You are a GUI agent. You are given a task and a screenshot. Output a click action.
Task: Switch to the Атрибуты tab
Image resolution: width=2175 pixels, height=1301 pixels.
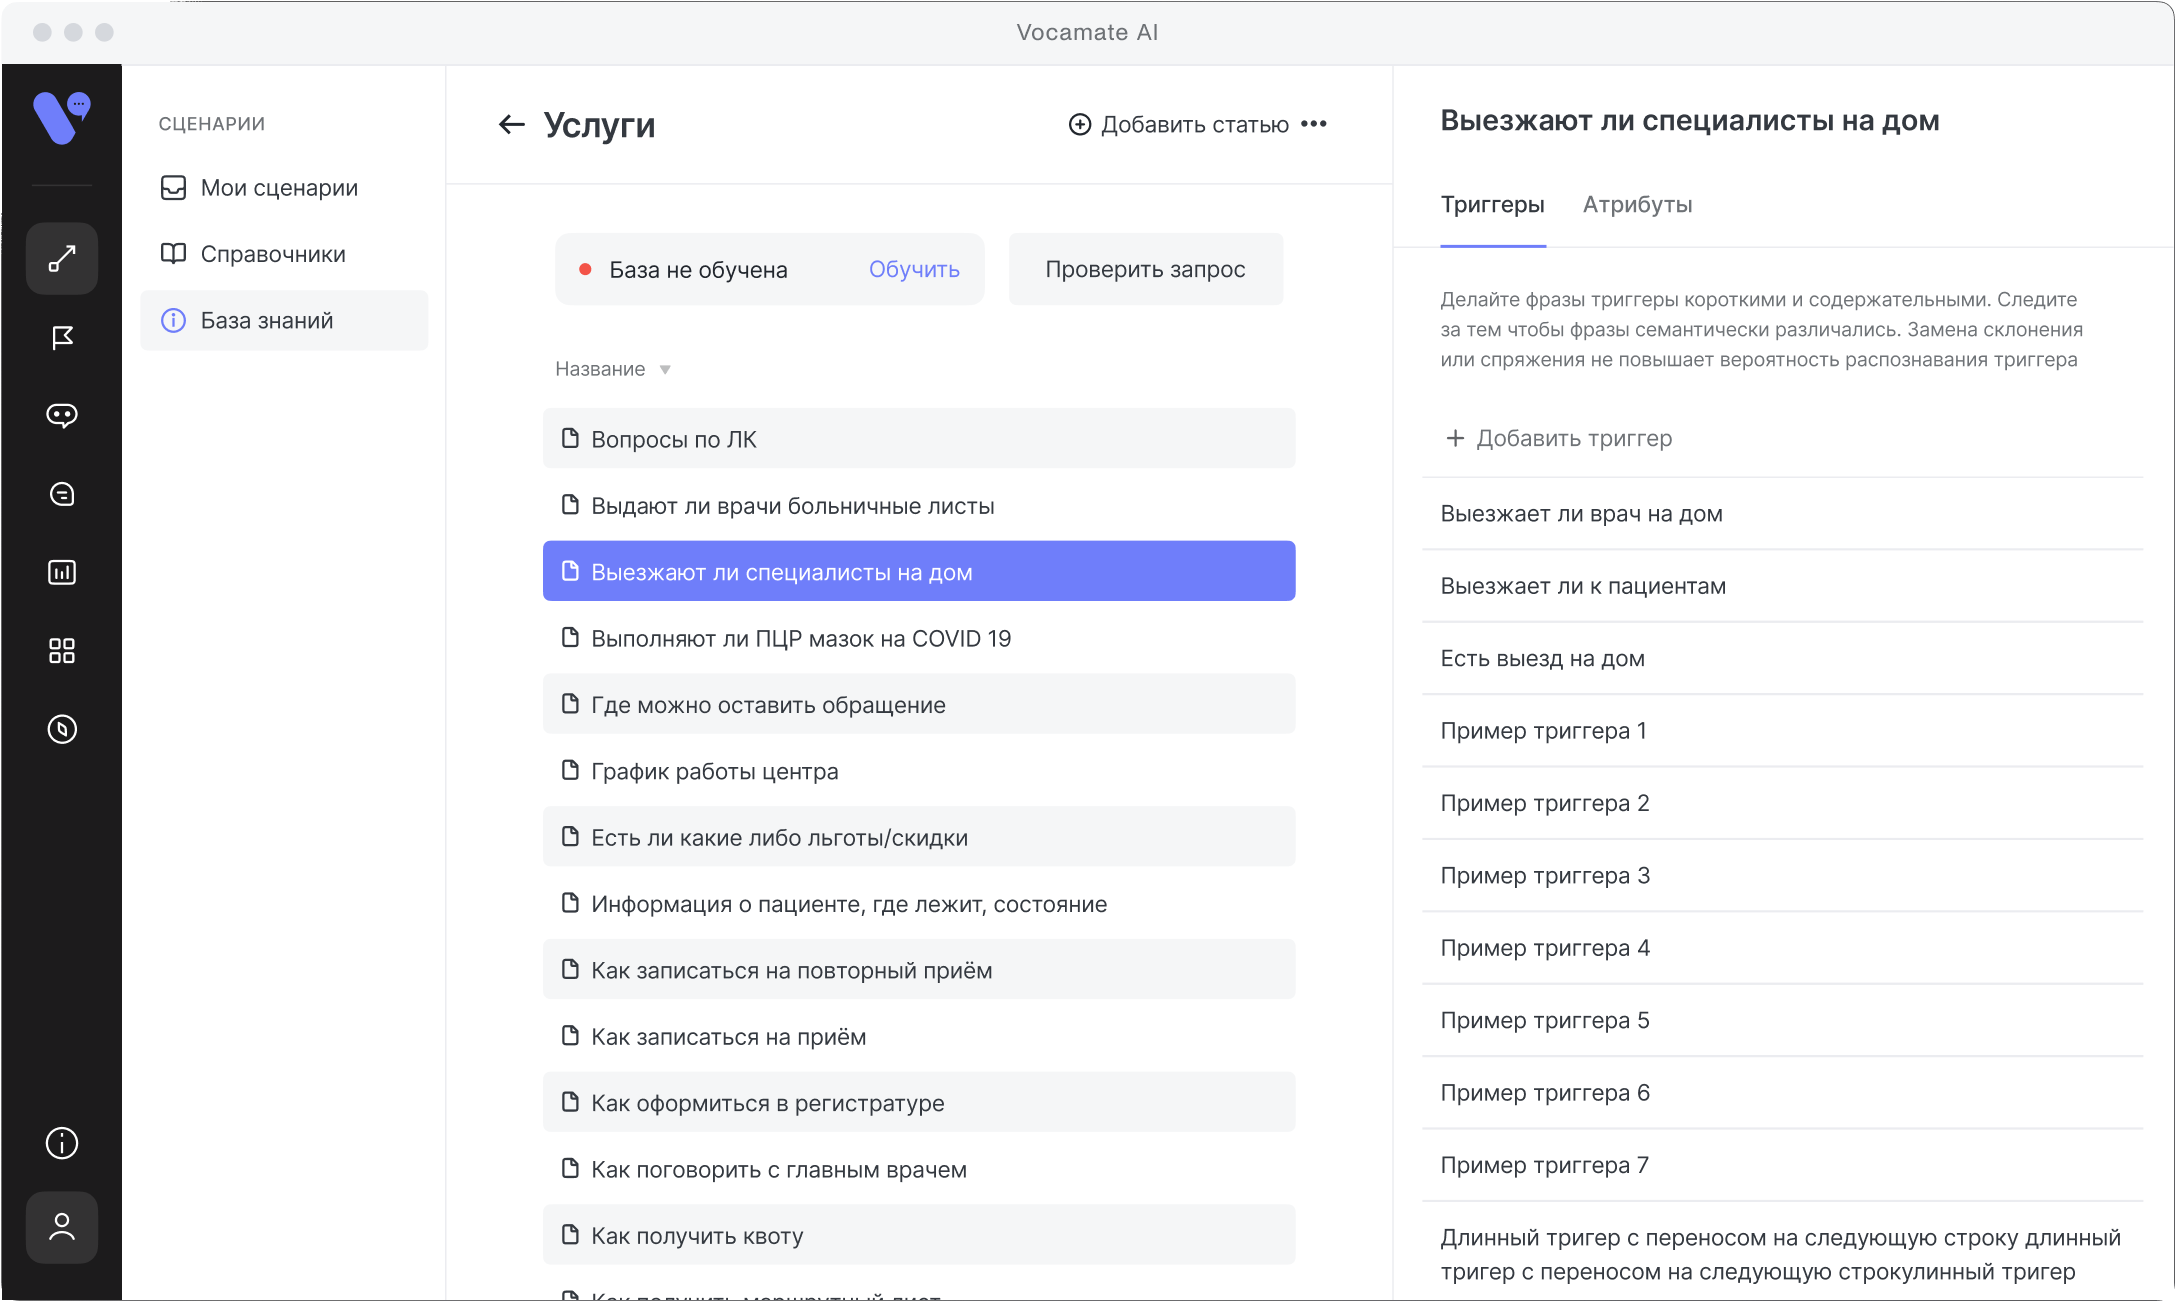coord(1637,205)
